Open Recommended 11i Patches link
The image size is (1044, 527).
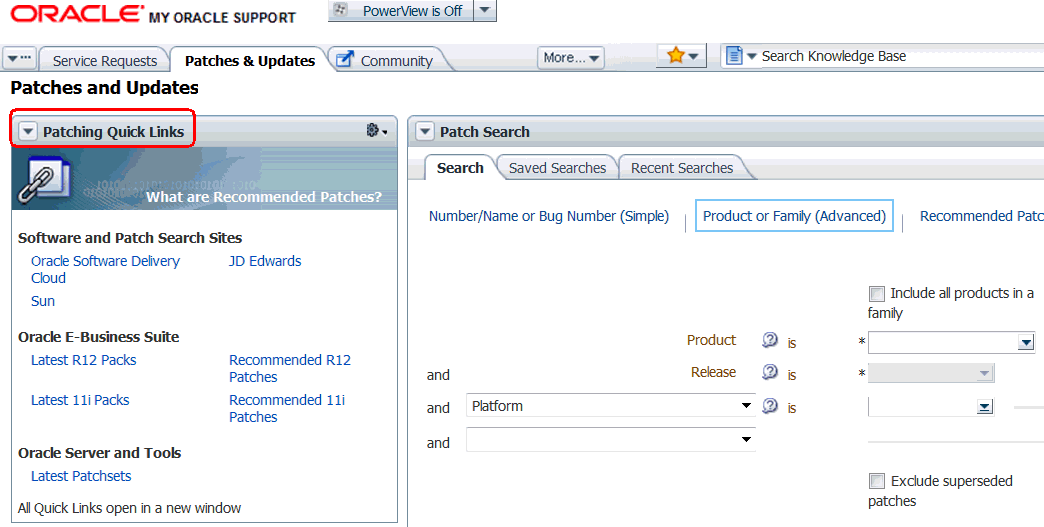coord(287,409)
